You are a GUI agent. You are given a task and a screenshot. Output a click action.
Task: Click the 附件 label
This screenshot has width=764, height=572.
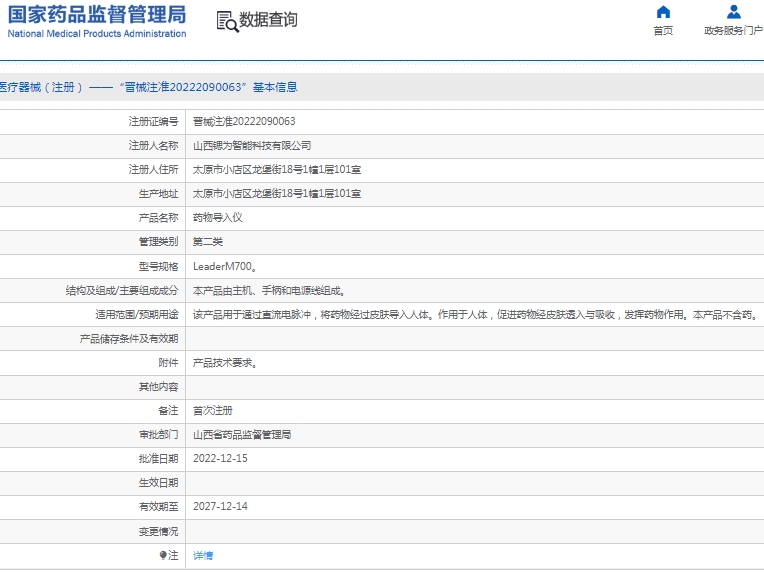coord(169,363)
